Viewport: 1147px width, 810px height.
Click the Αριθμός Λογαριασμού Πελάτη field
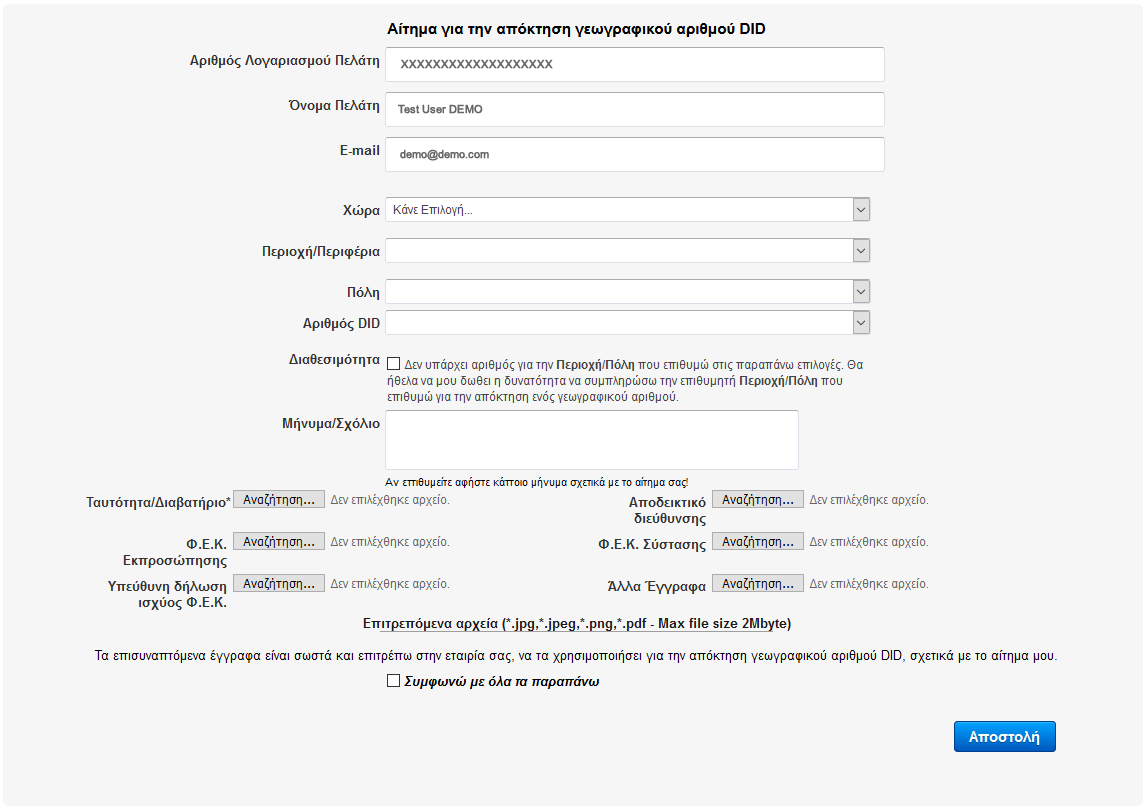point(635,65)
